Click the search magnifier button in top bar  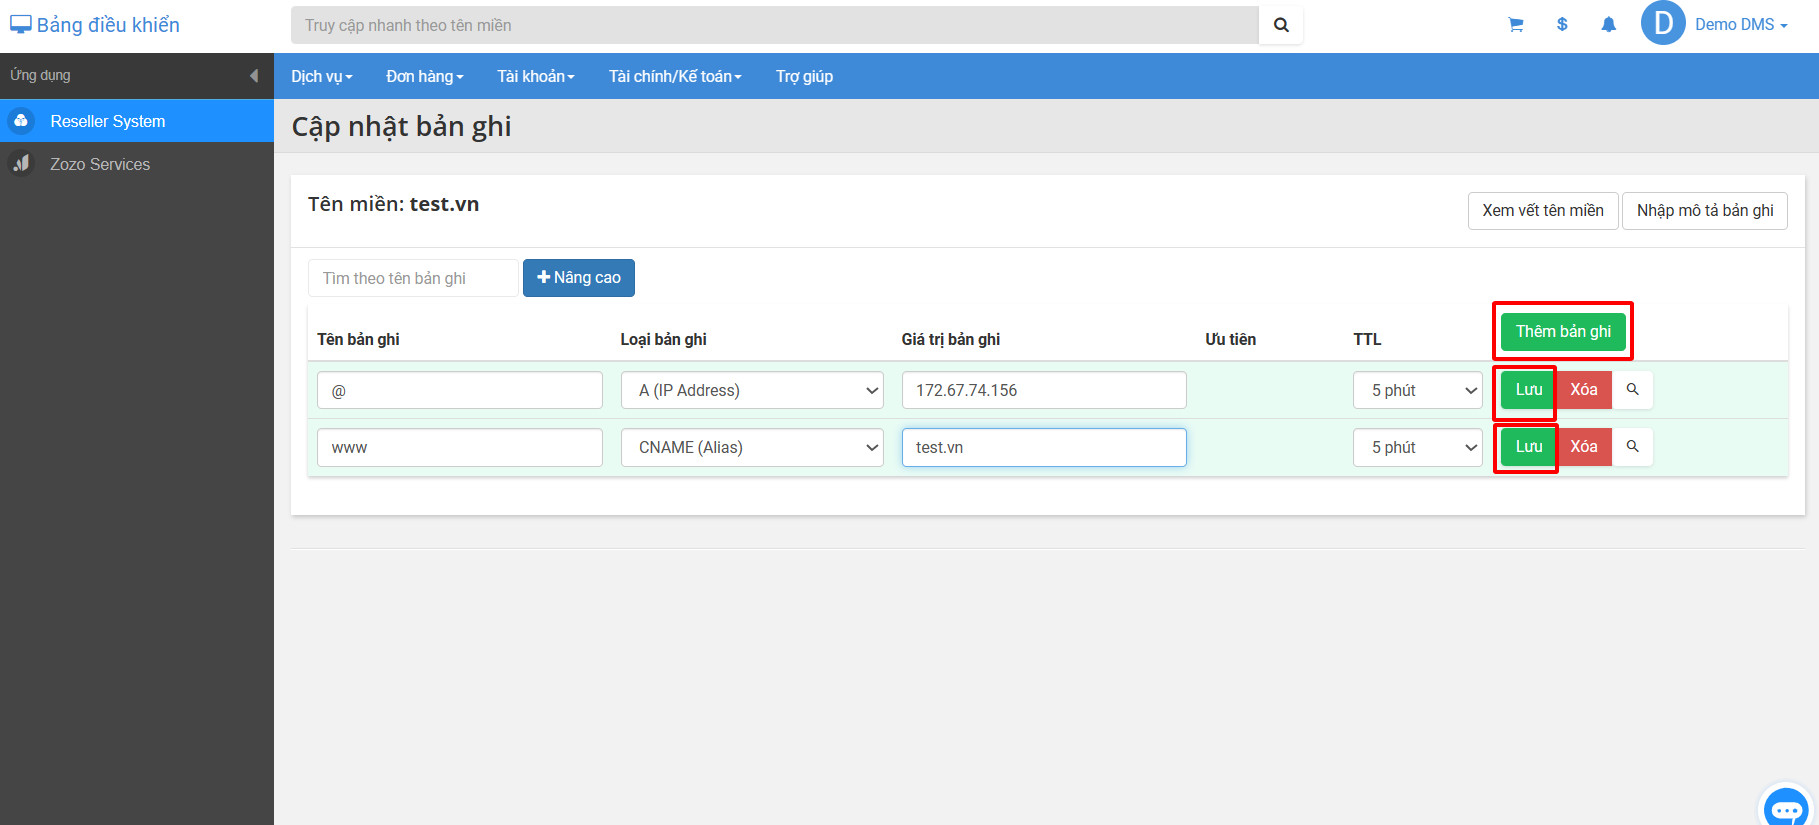[x=1281, y=25]
